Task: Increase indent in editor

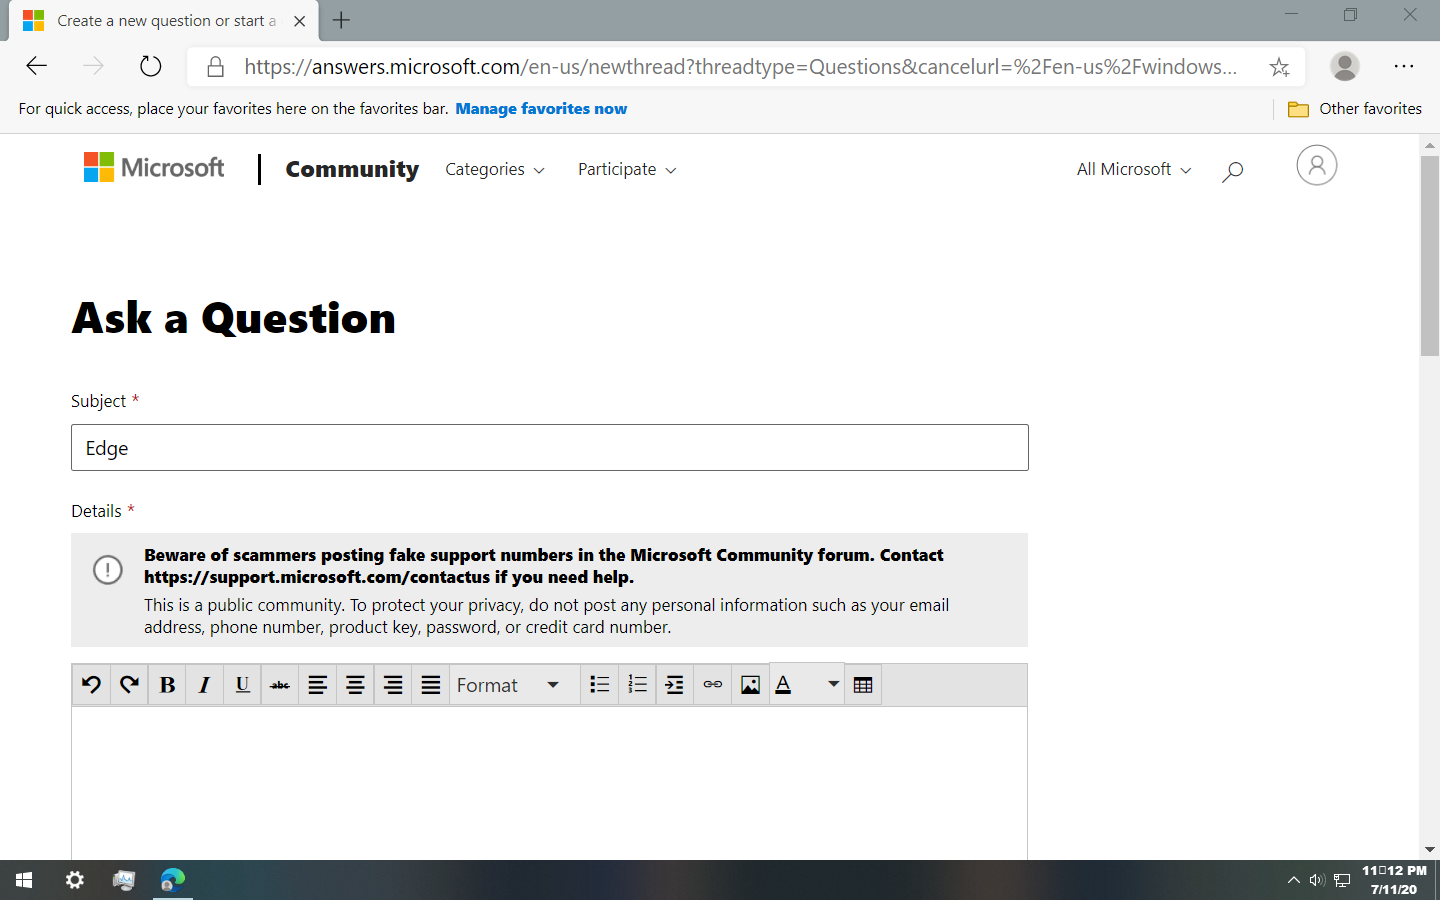Action: point(675,685)
